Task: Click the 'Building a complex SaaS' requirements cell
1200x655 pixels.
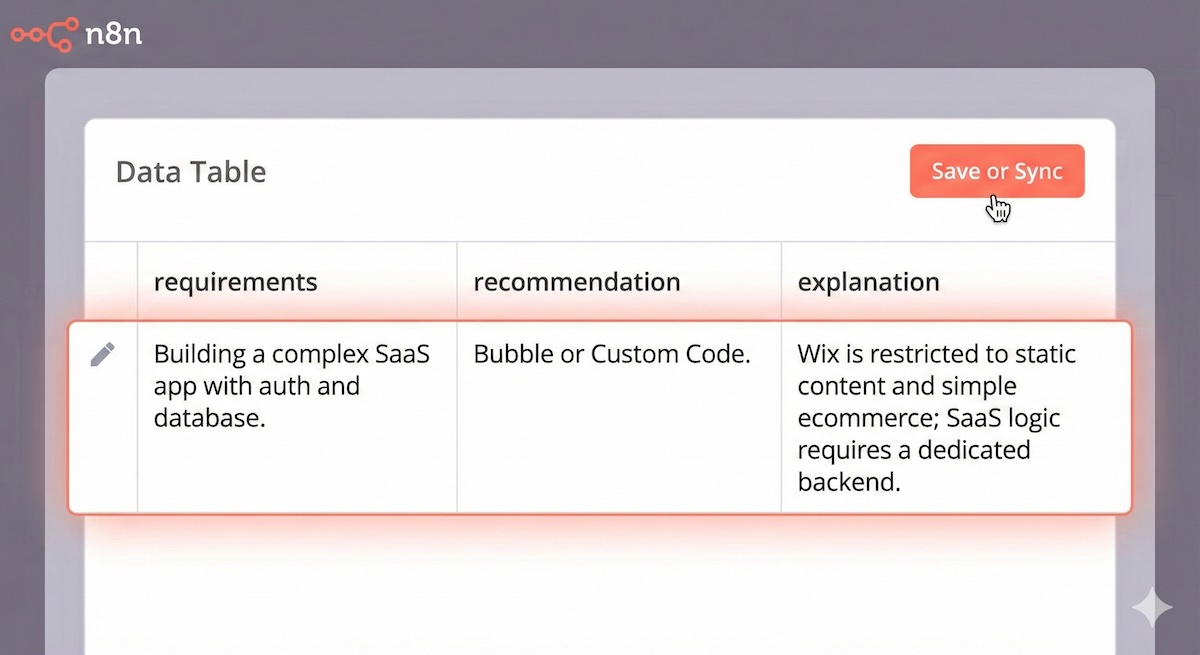Action: click(292, 386)
